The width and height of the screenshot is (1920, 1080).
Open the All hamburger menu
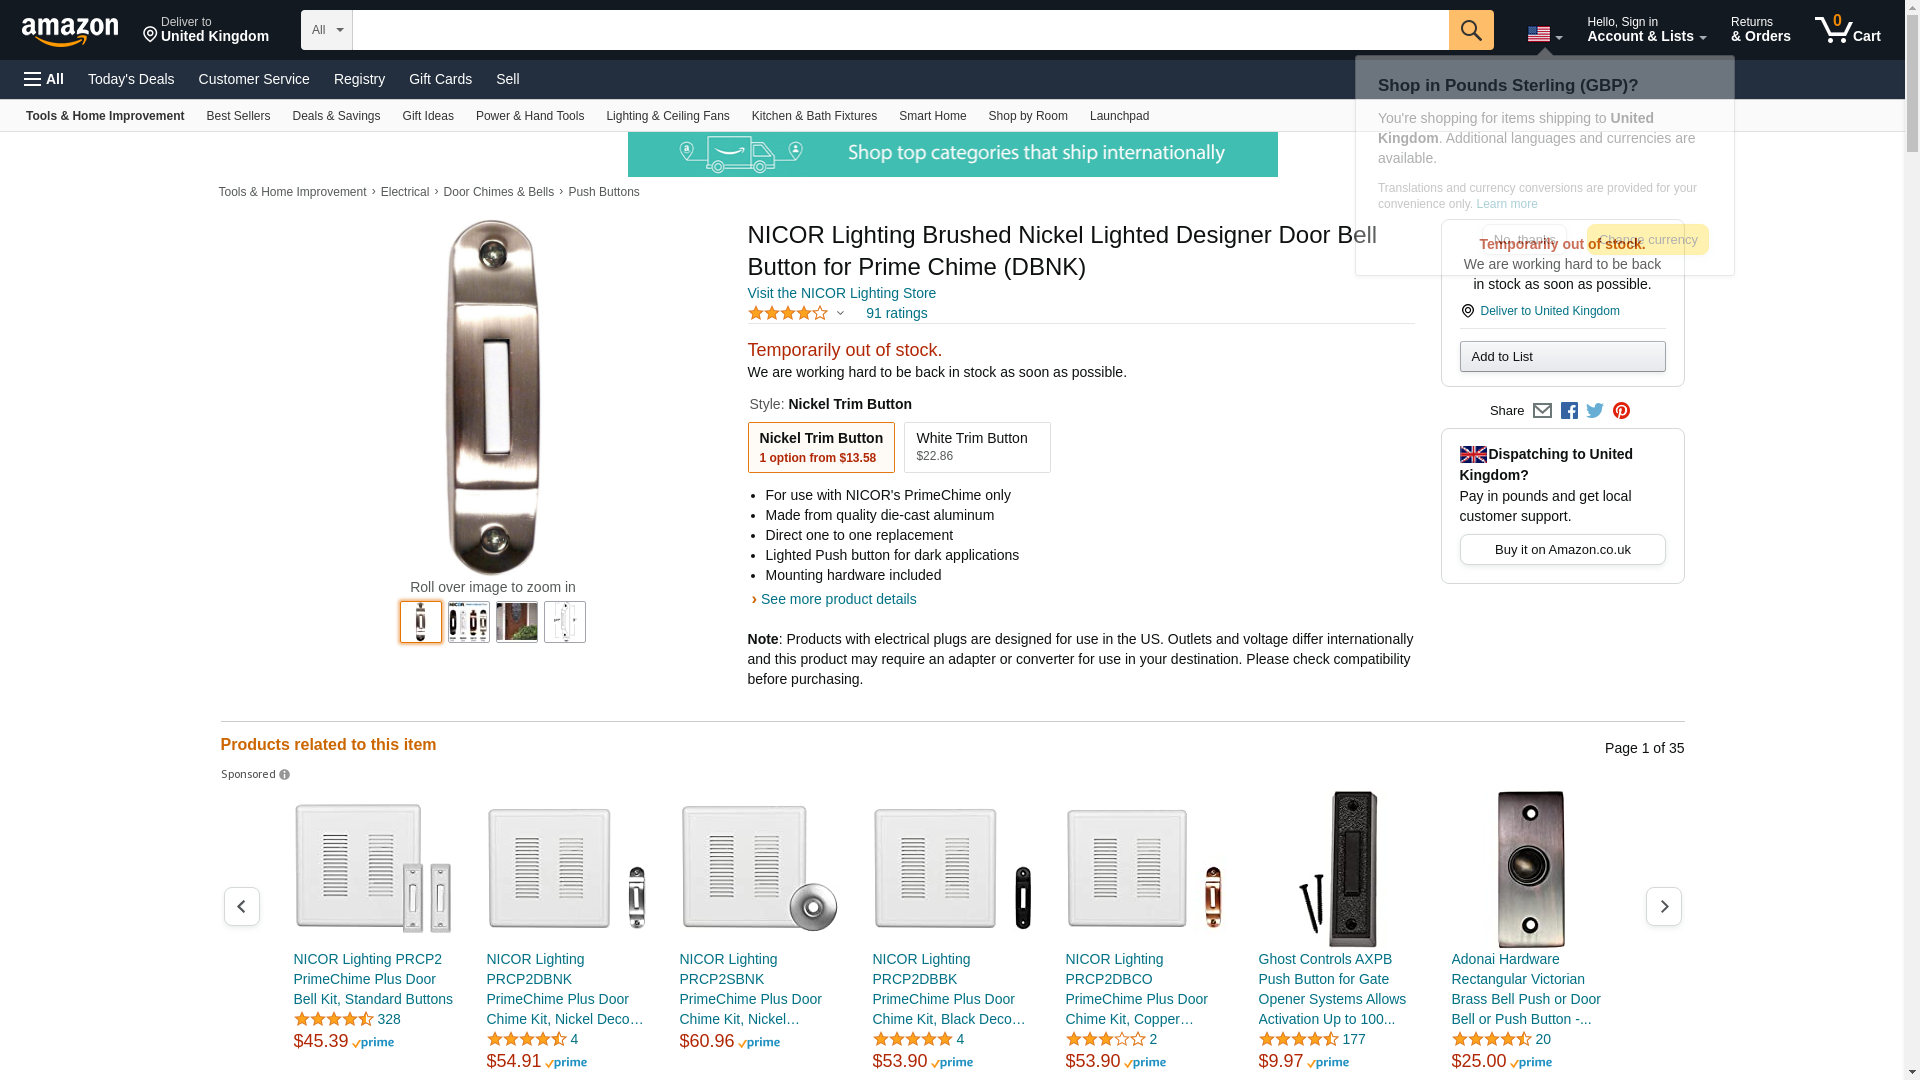point(44,79)
